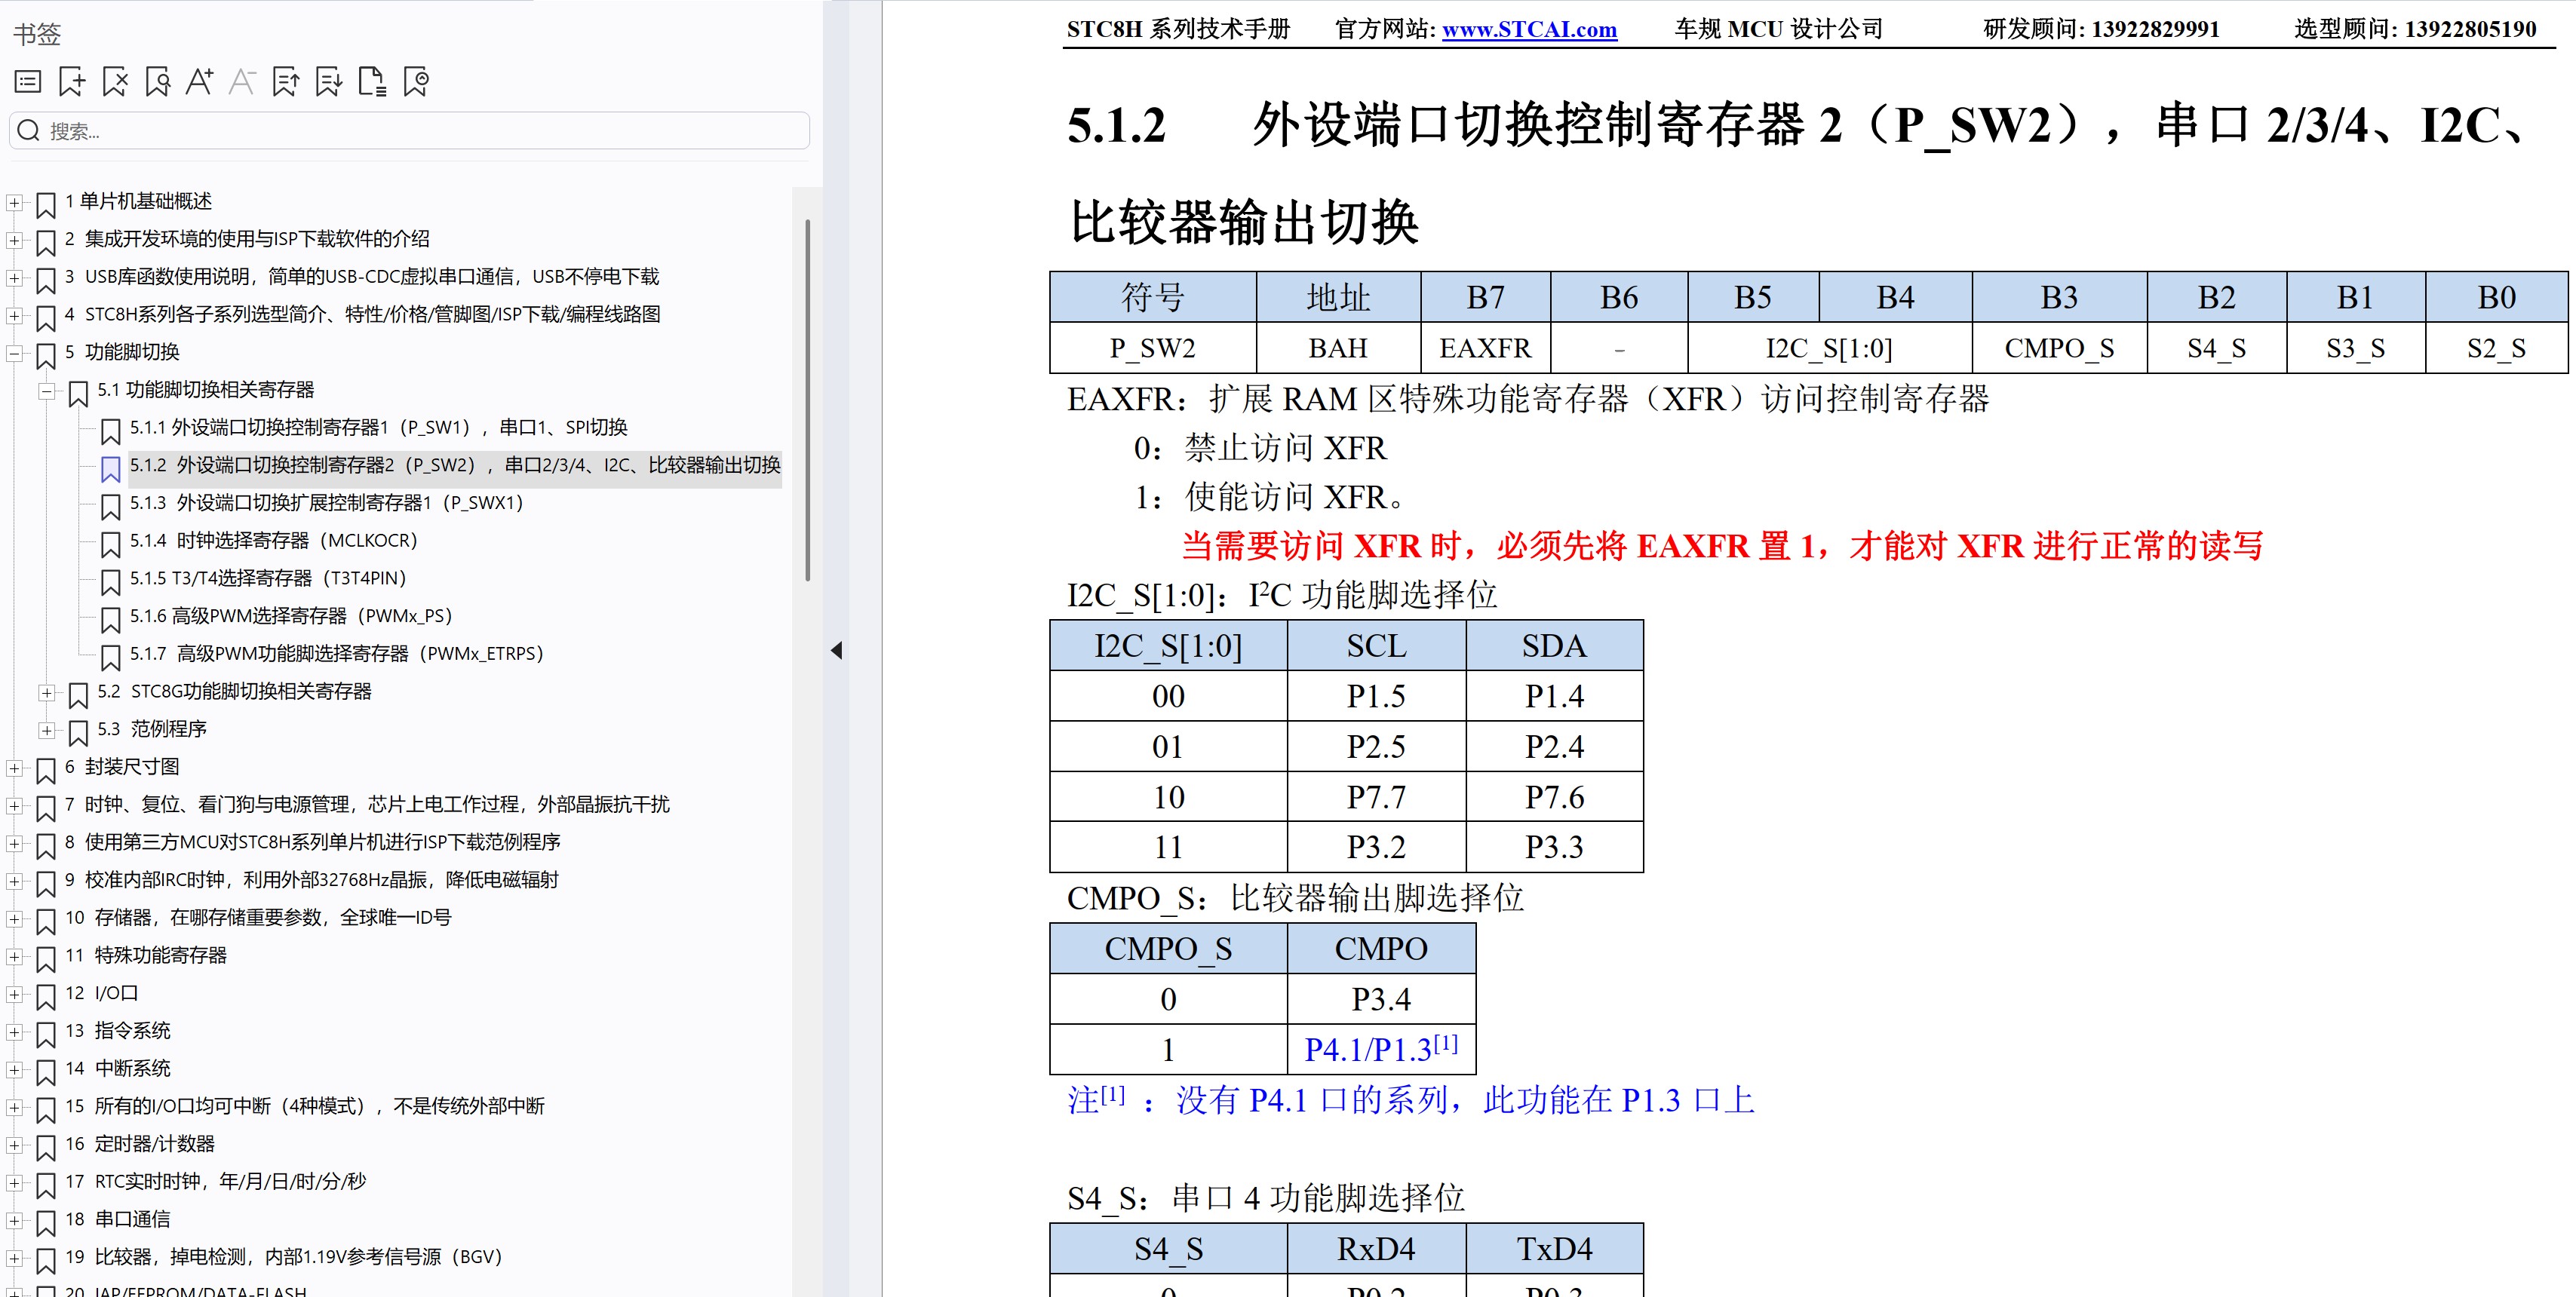Click the I2C_S[1:0] cell in P_SW2 row

coord(1829,348)
